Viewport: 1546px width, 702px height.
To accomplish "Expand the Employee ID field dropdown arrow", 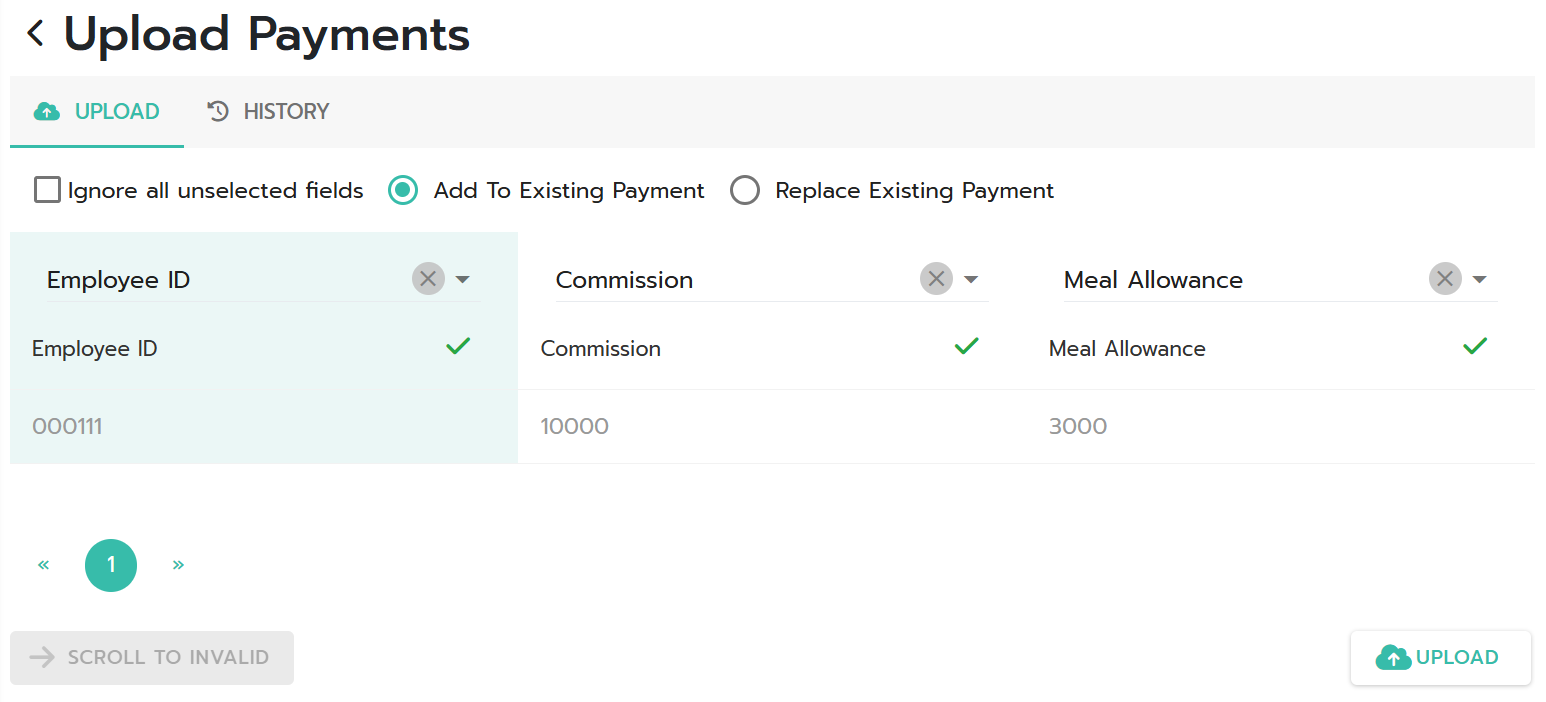I will (462, 280).
